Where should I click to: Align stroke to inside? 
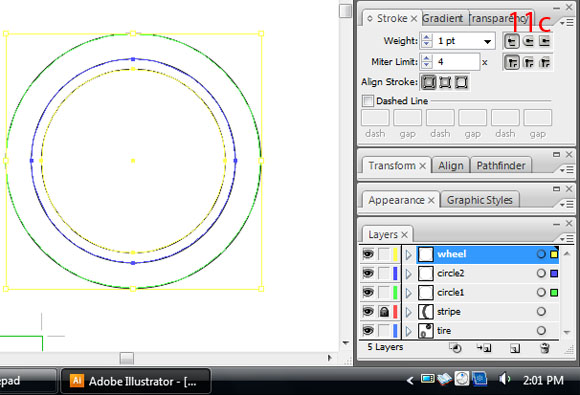[445, 82]
